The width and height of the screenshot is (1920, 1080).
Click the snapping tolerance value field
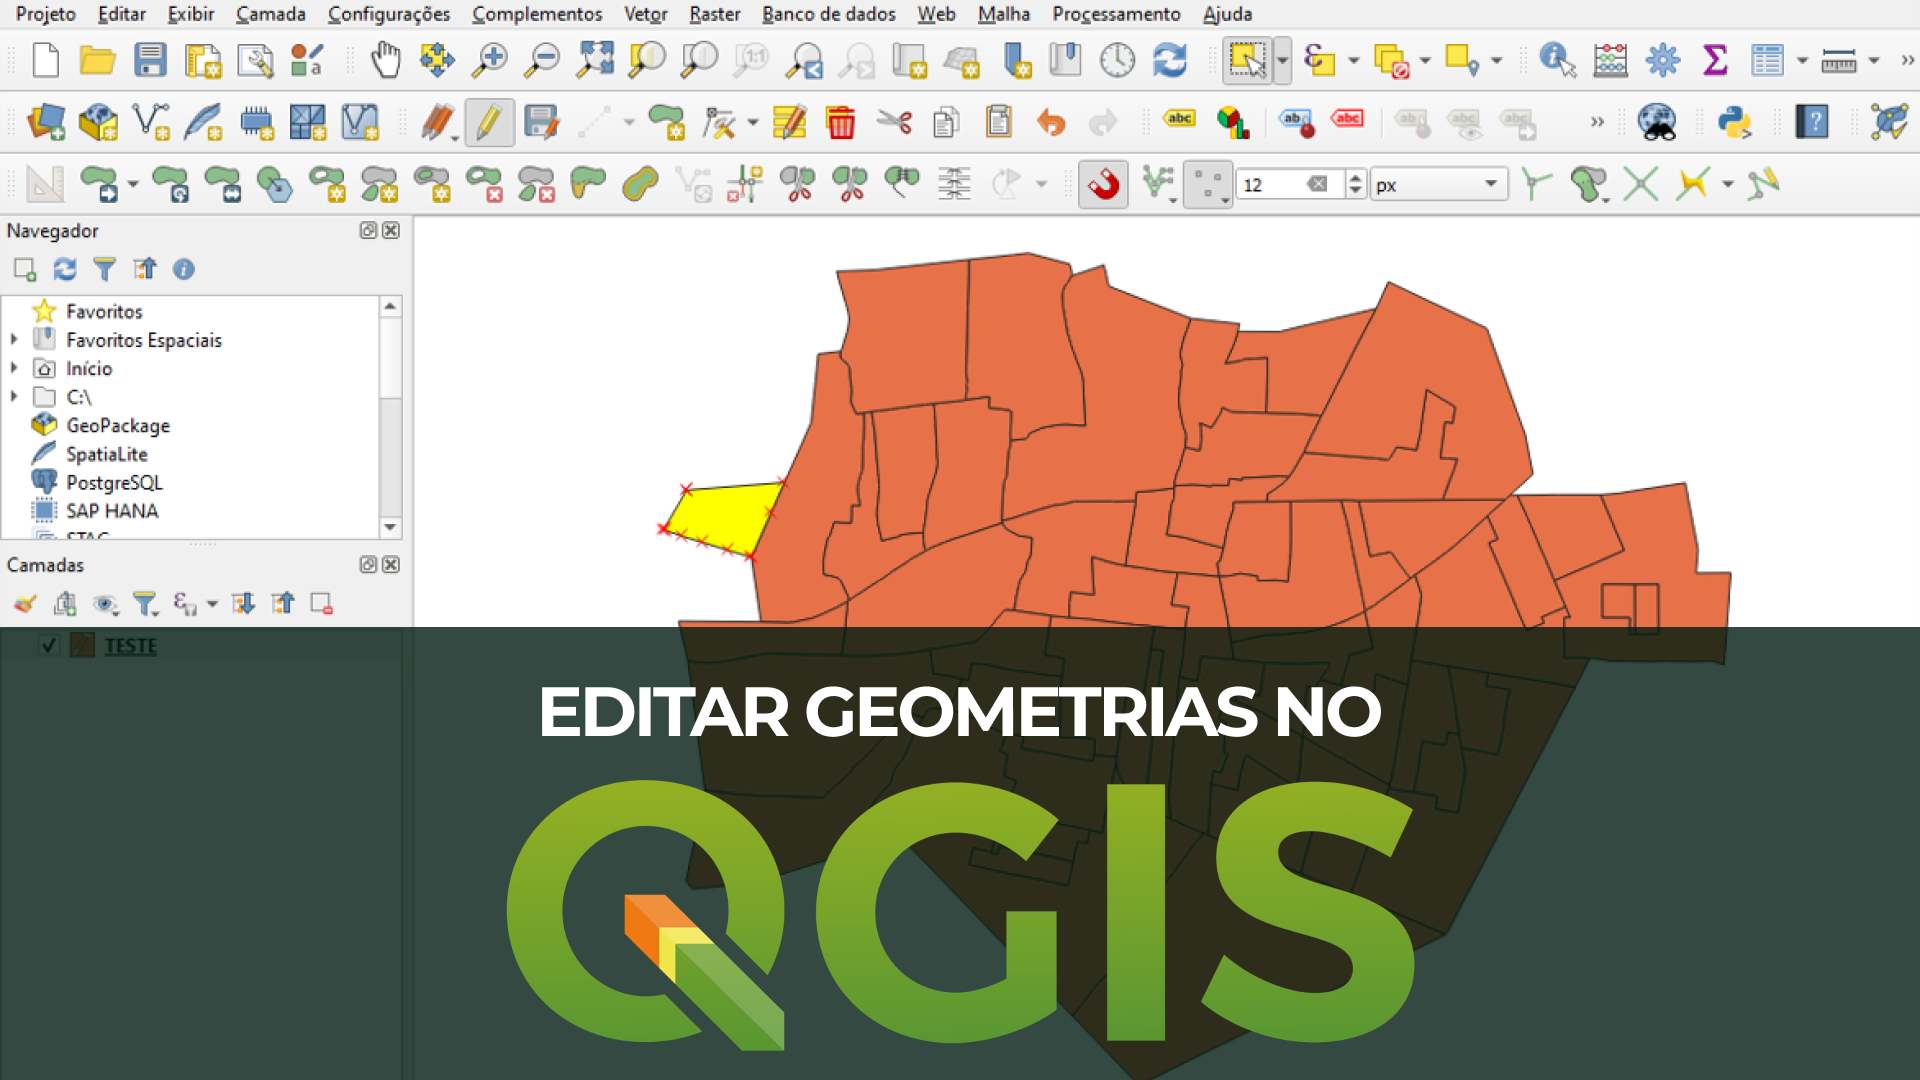(x=1270, y=185)
